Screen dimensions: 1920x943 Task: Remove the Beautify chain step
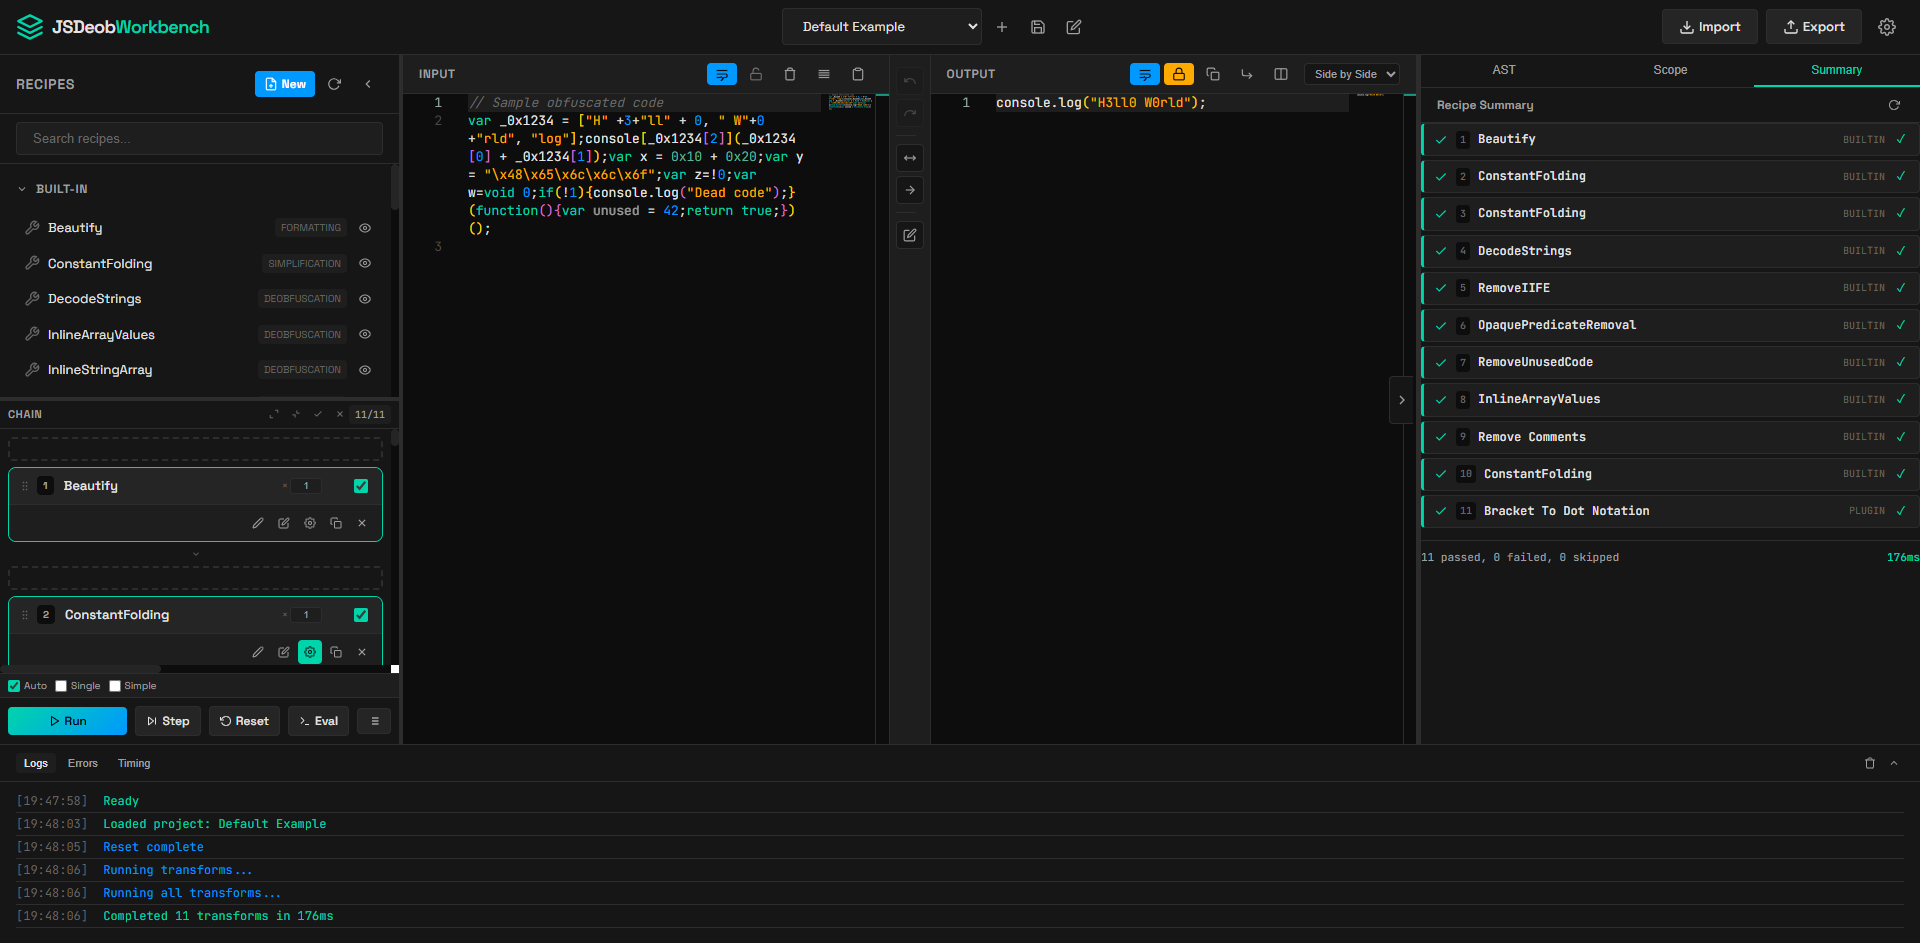point(362,523)
